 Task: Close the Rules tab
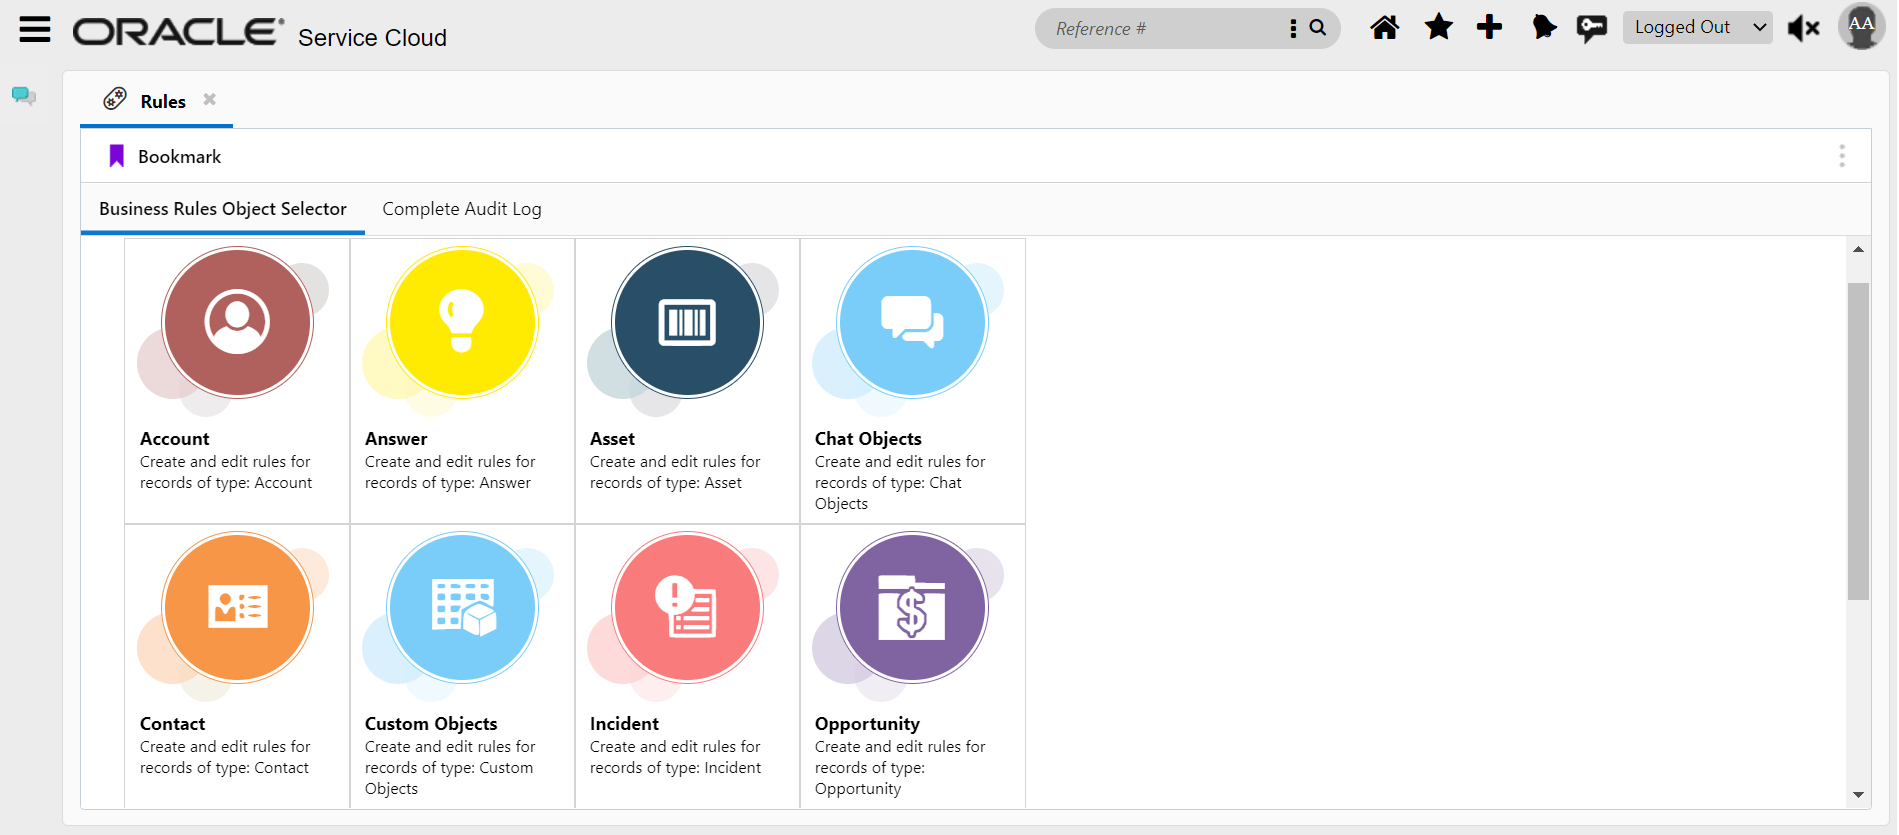[x=210, y=99]
